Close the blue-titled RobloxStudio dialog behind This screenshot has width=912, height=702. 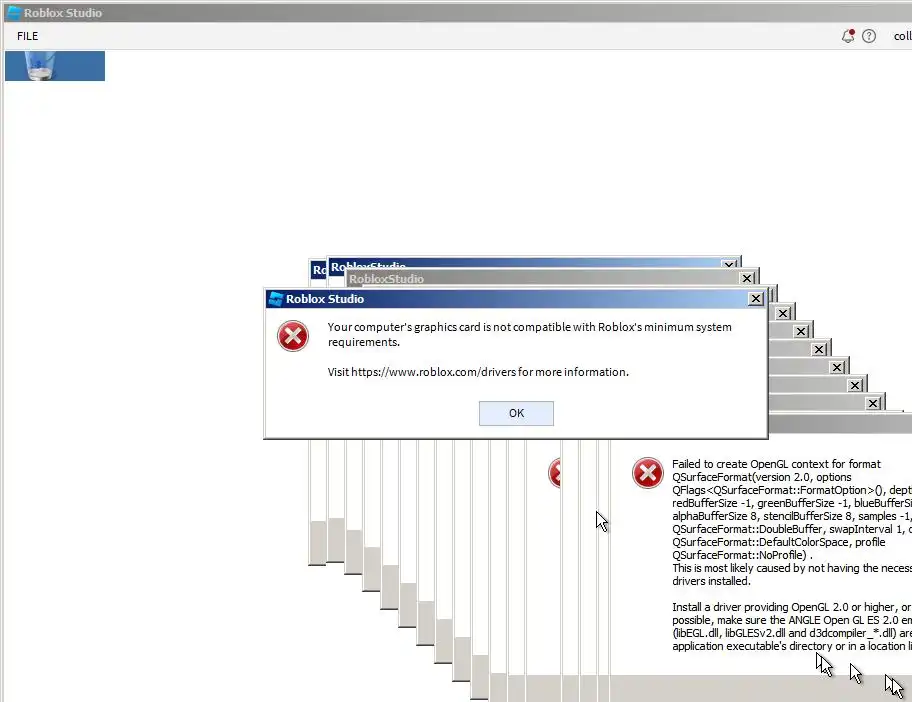click(x=729, y=265)
